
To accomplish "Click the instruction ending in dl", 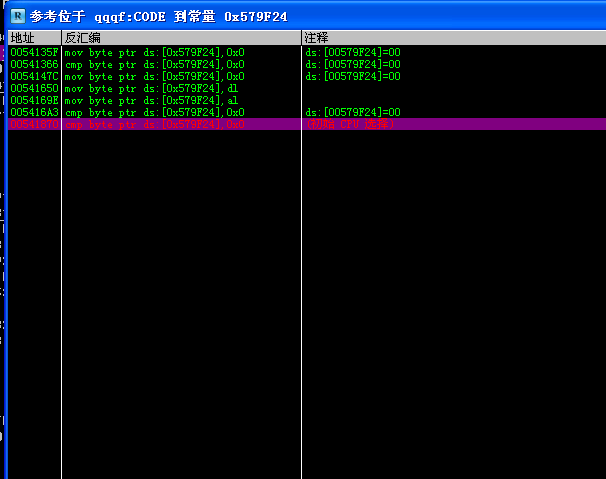I will tap(151, 88).
